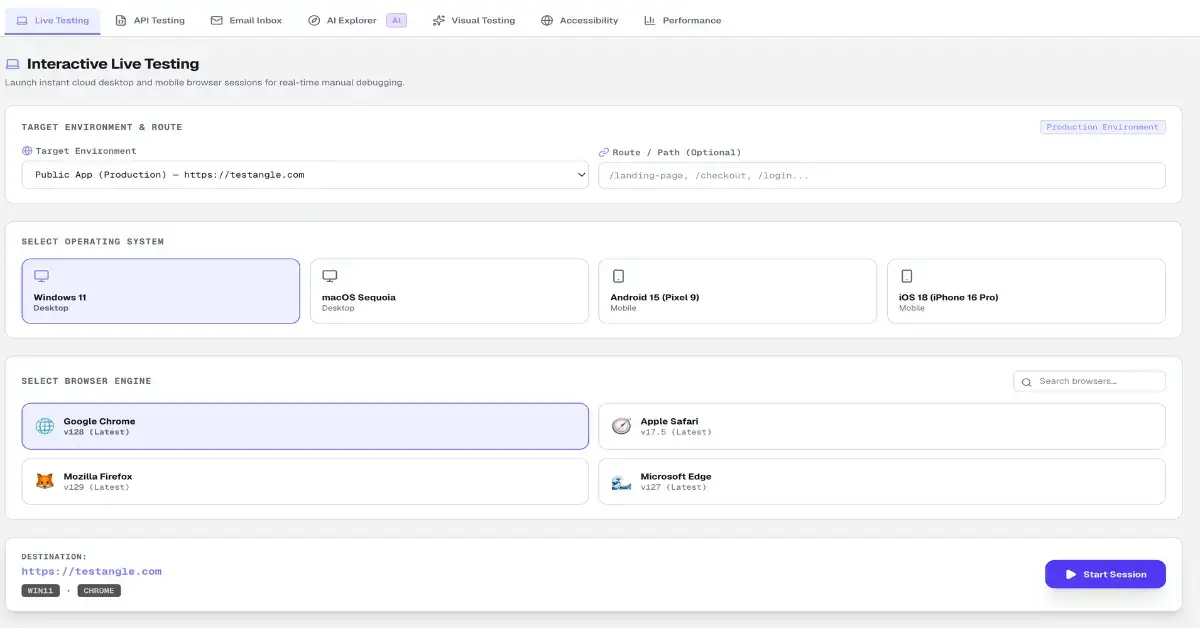The width and height of the screenshot is (1200, 628).
Task: Switch to the Live Testing tab
Action: click(x=53, y=20)
